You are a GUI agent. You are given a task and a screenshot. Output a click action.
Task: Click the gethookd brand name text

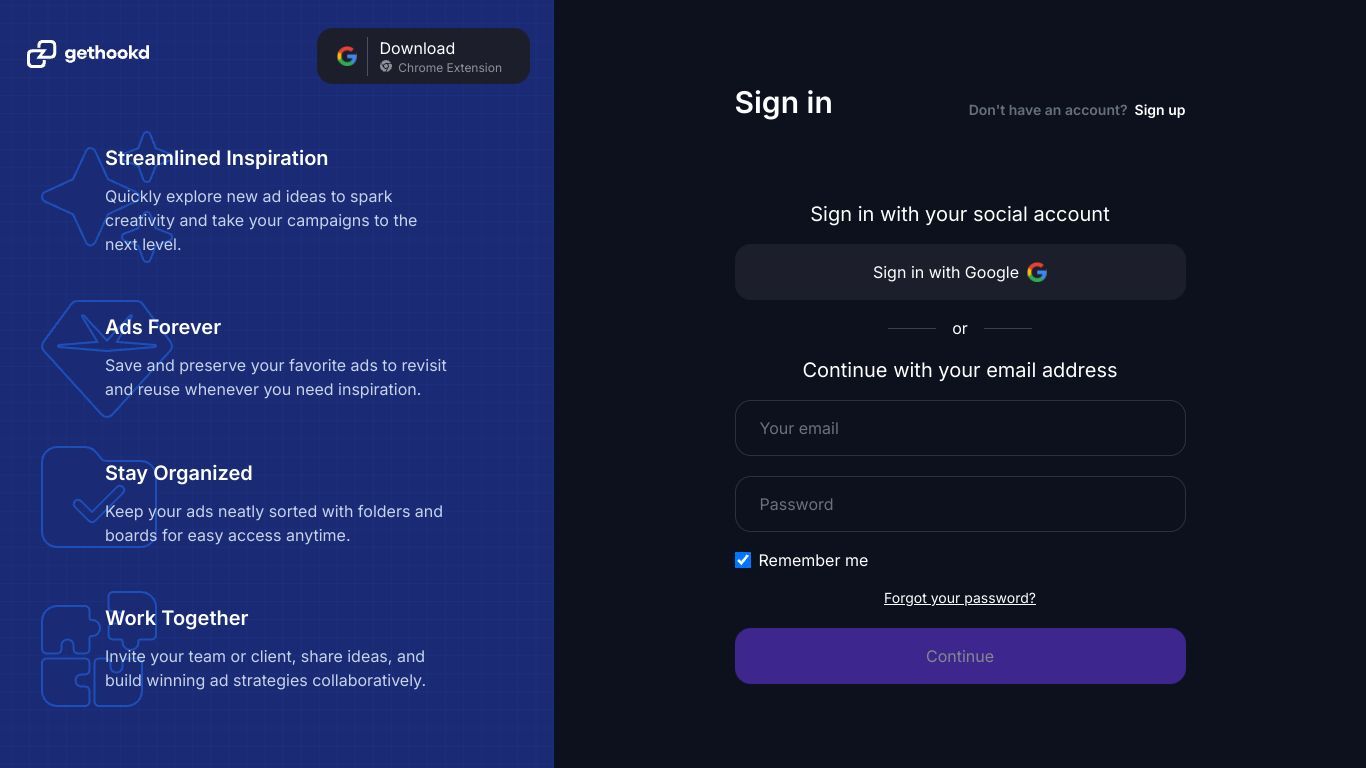pyautogui.click(x=107, y=53)
